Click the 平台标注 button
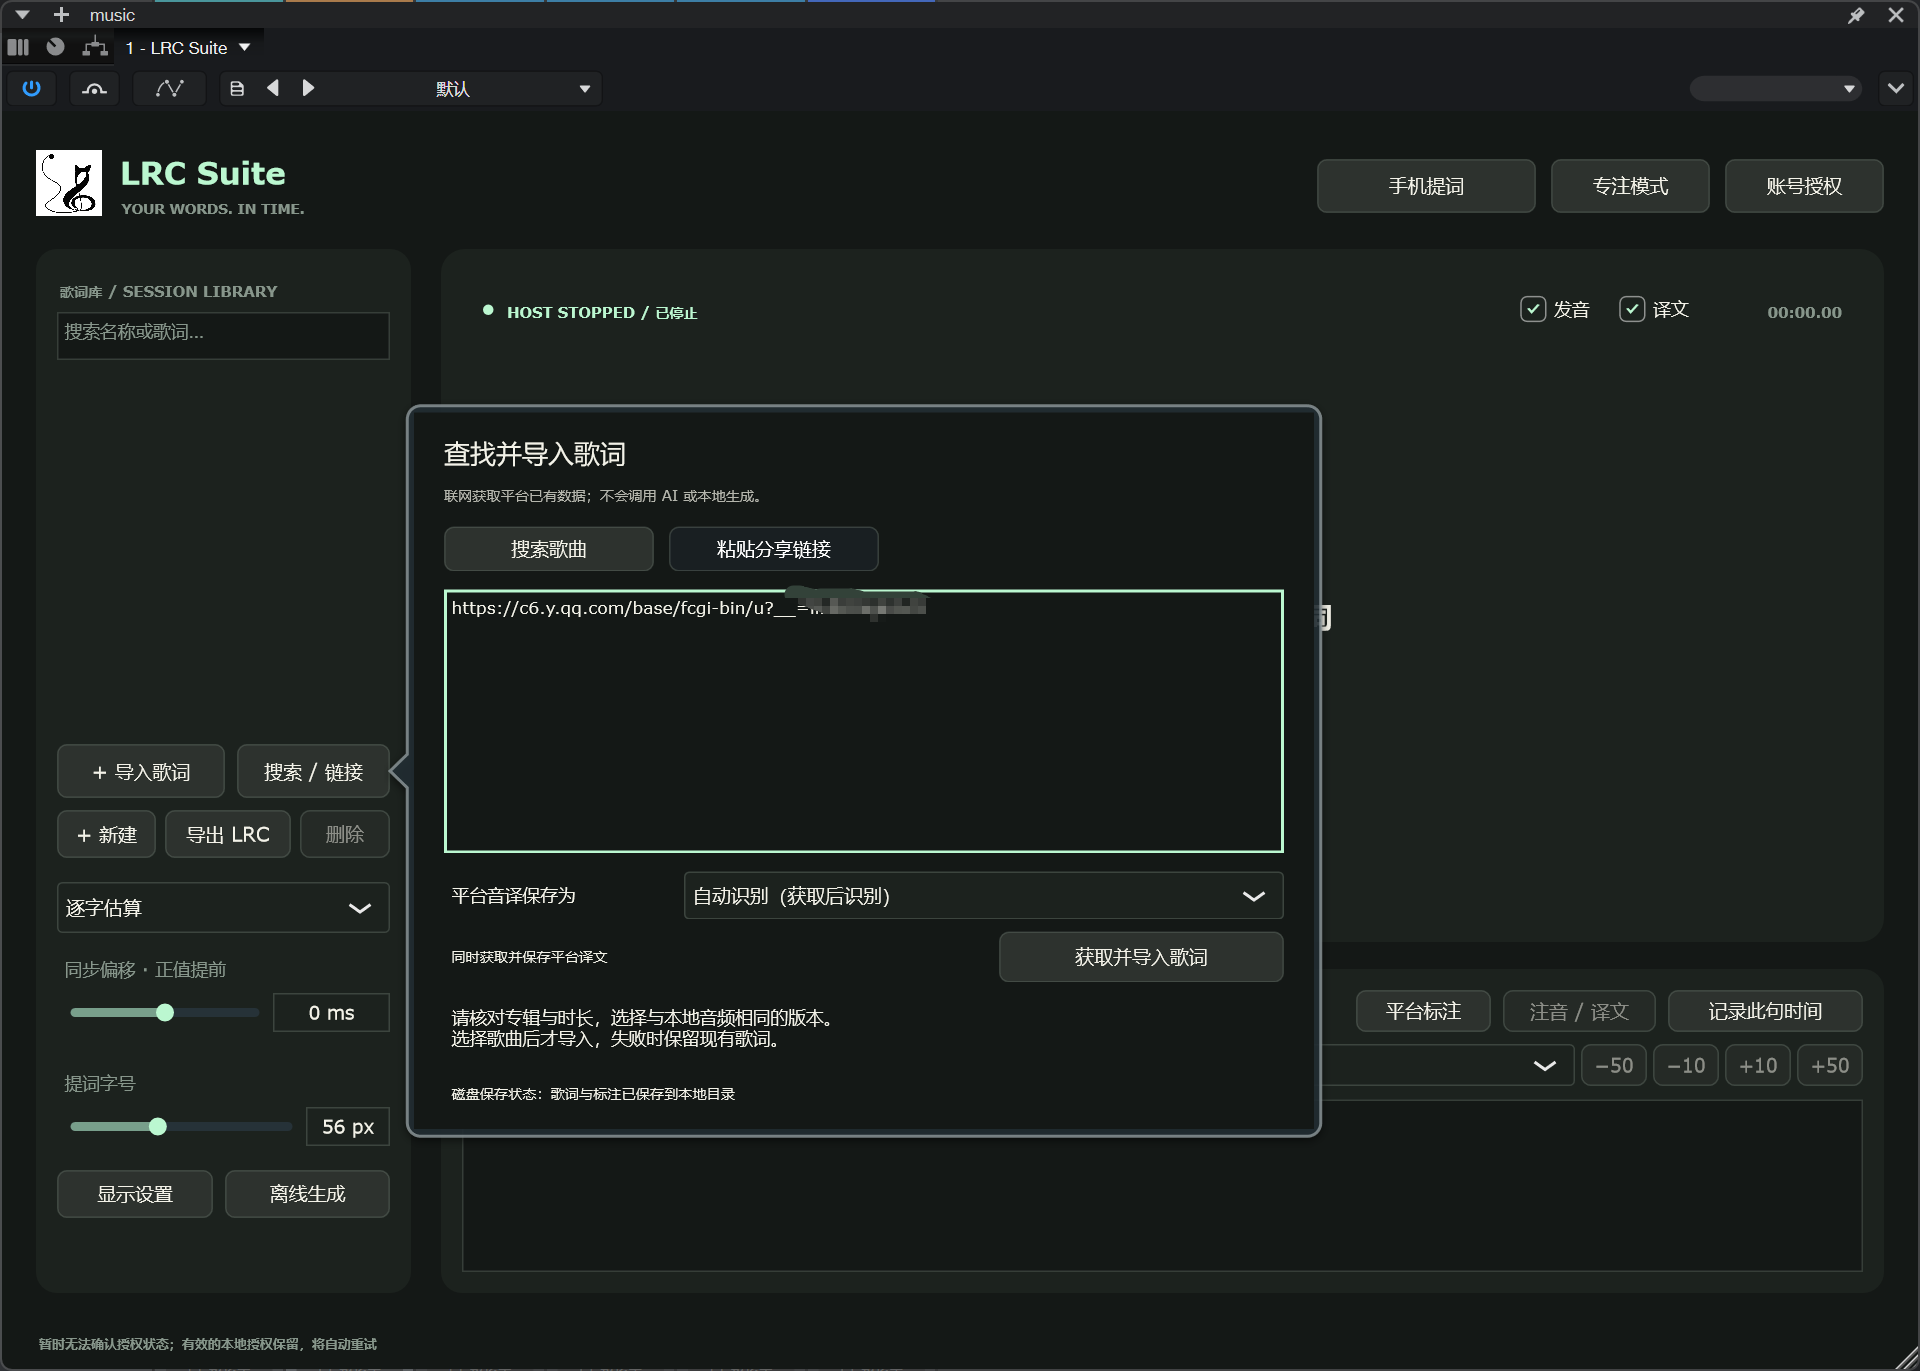The image size is (1920, 1371). 1423,1011
